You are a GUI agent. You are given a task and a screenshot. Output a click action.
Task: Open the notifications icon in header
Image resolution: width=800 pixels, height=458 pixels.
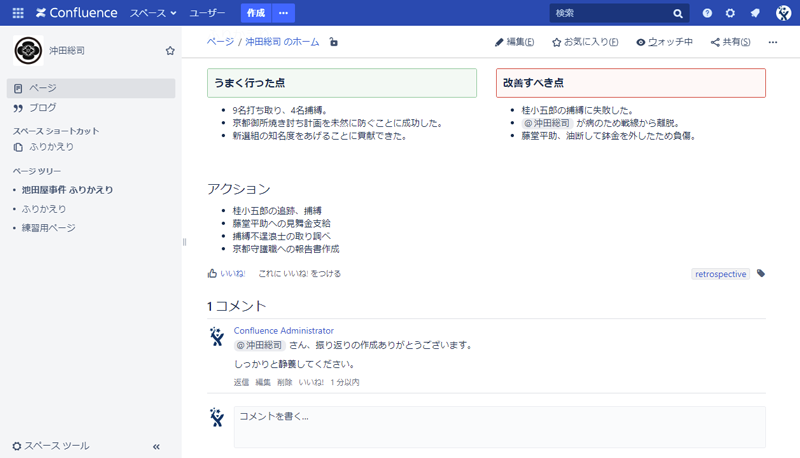click(755, 13)
